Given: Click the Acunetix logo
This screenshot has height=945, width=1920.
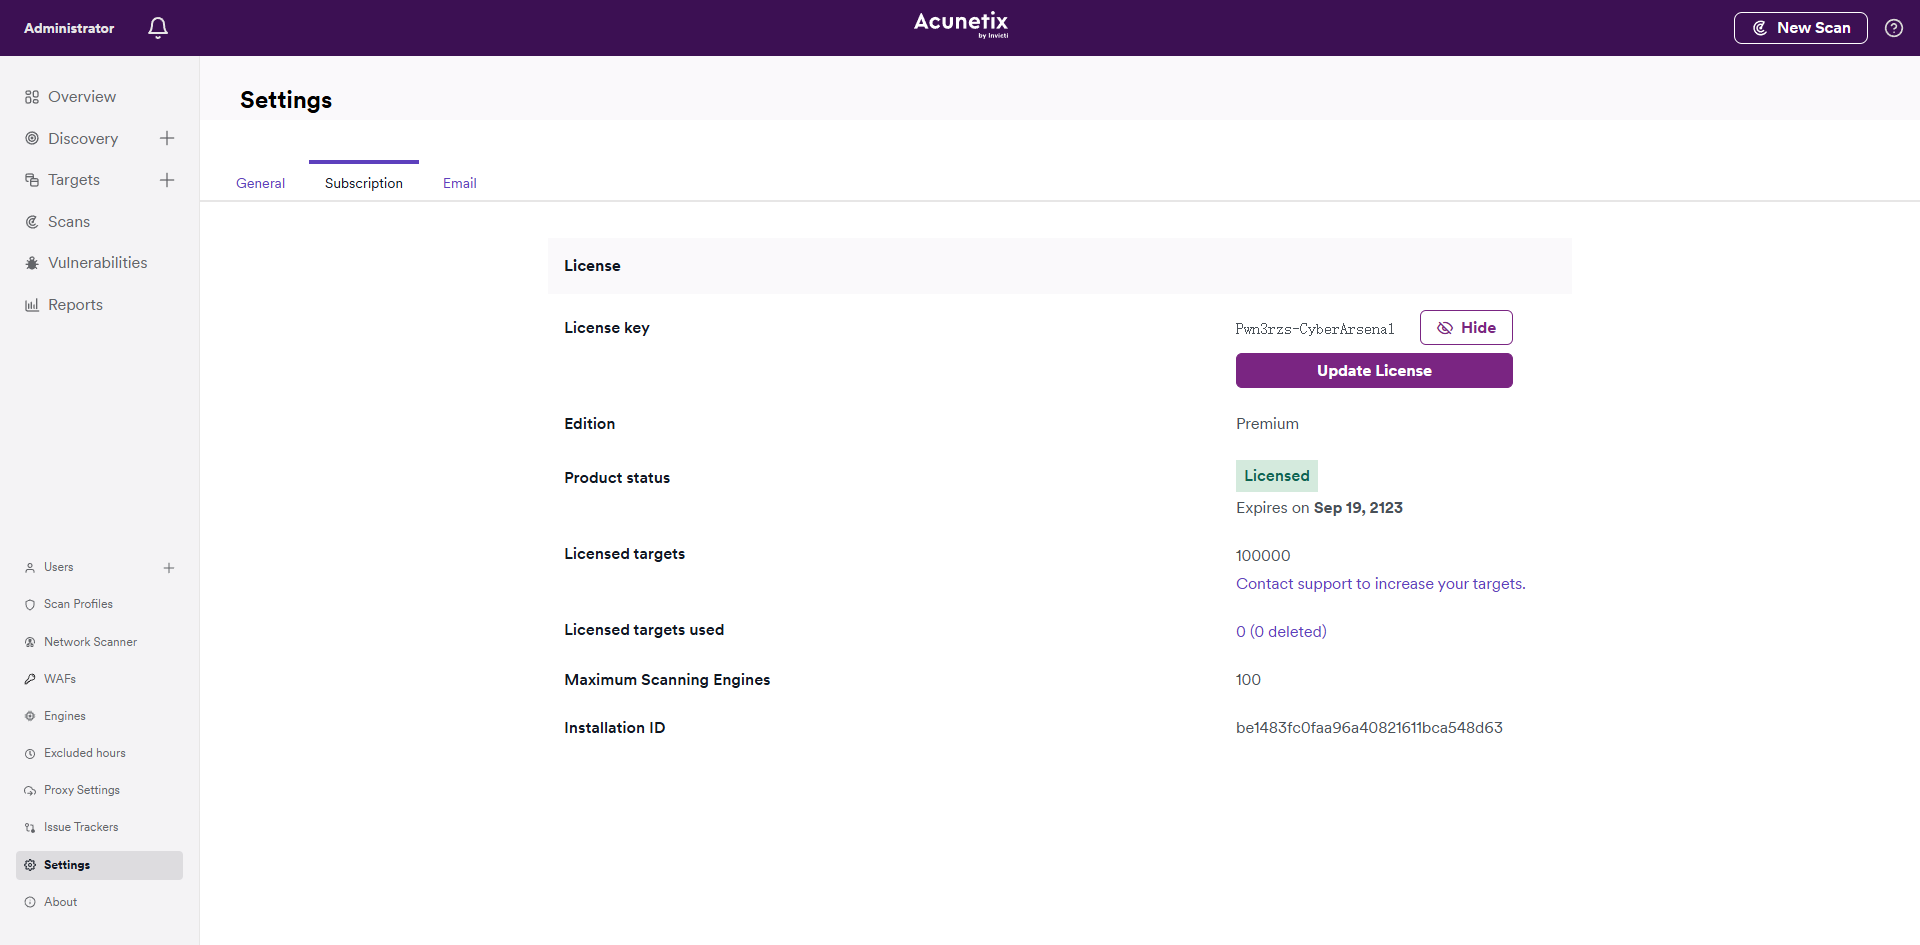Looking at the screenshot, I should tap(961, 24).
